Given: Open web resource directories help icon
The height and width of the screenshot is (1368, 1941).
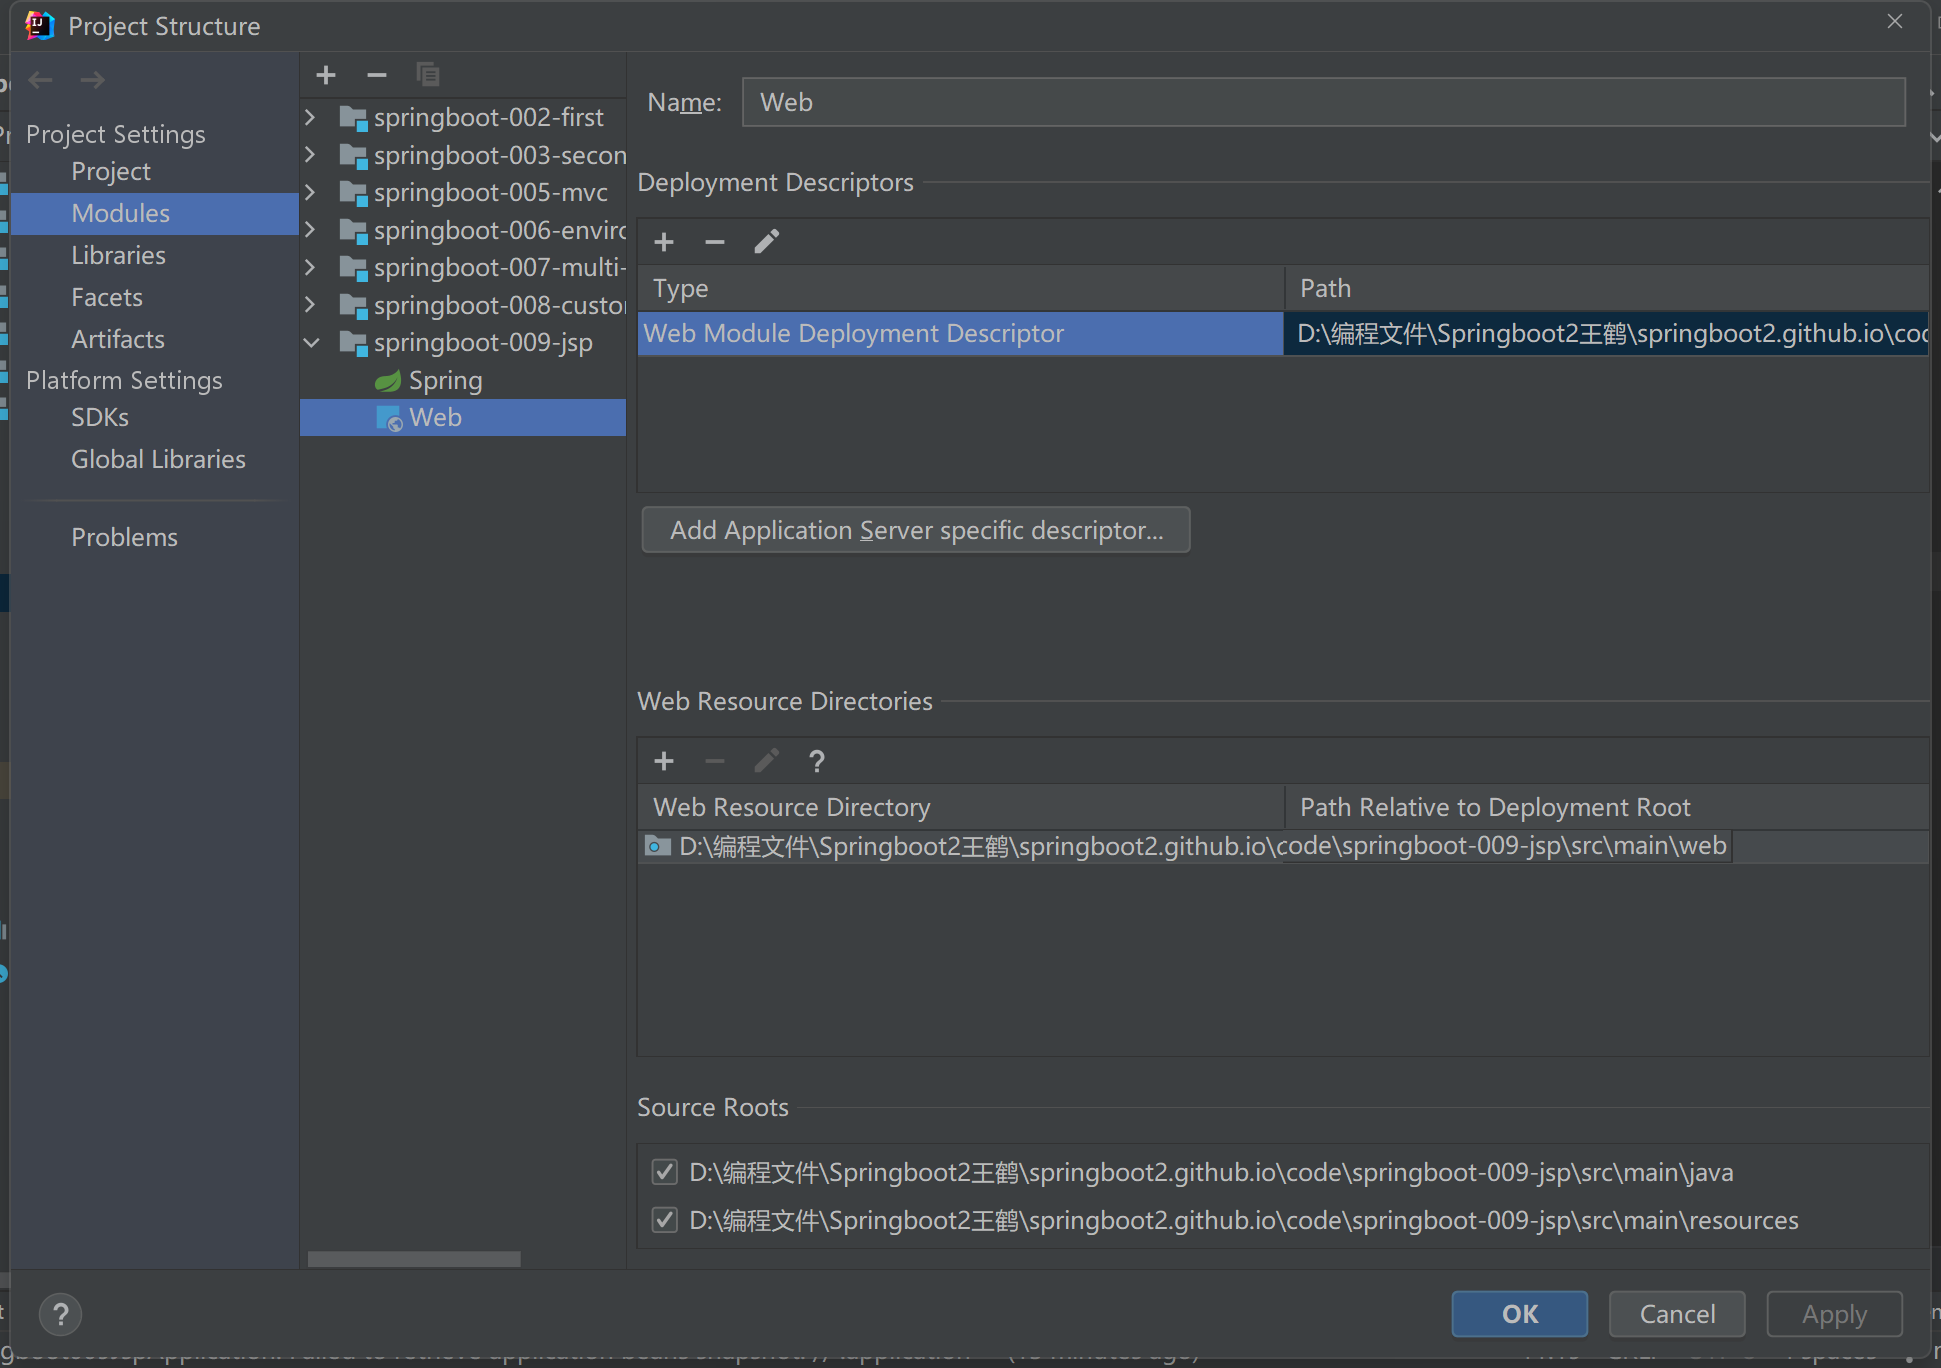Looking at the screenshot, I should [816, 761].
